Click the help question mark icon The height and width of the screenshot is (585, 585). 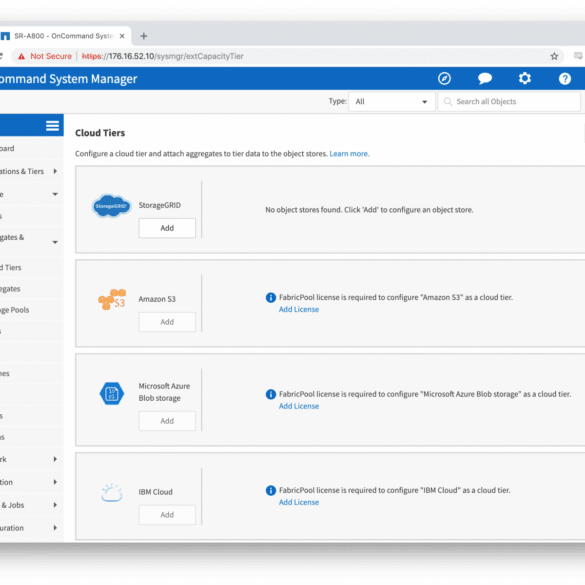click(x=564, y=79)
